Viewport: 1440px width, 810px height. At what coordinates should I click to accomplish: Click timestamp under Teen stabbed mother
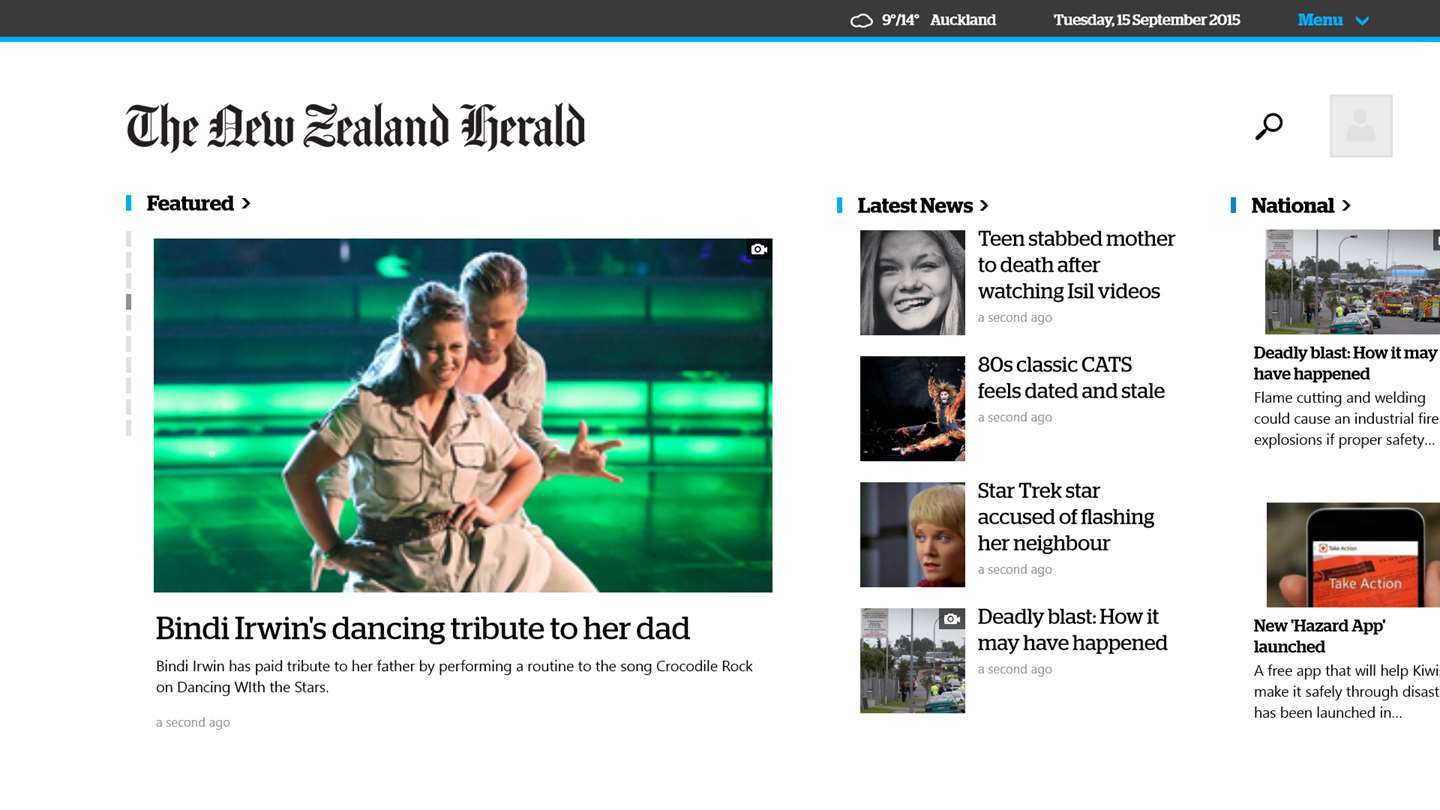(x=1015, y=317)
